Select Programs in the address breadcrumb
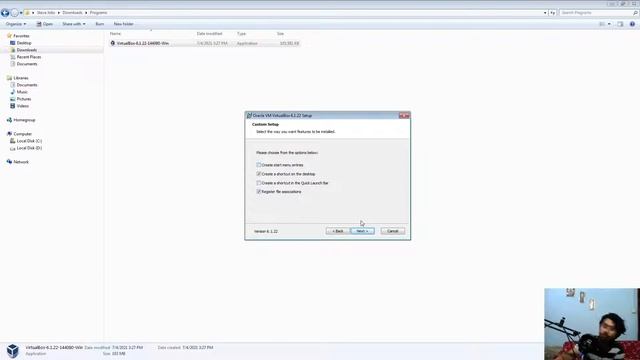The image size is (640, 360). click(98, 13)
